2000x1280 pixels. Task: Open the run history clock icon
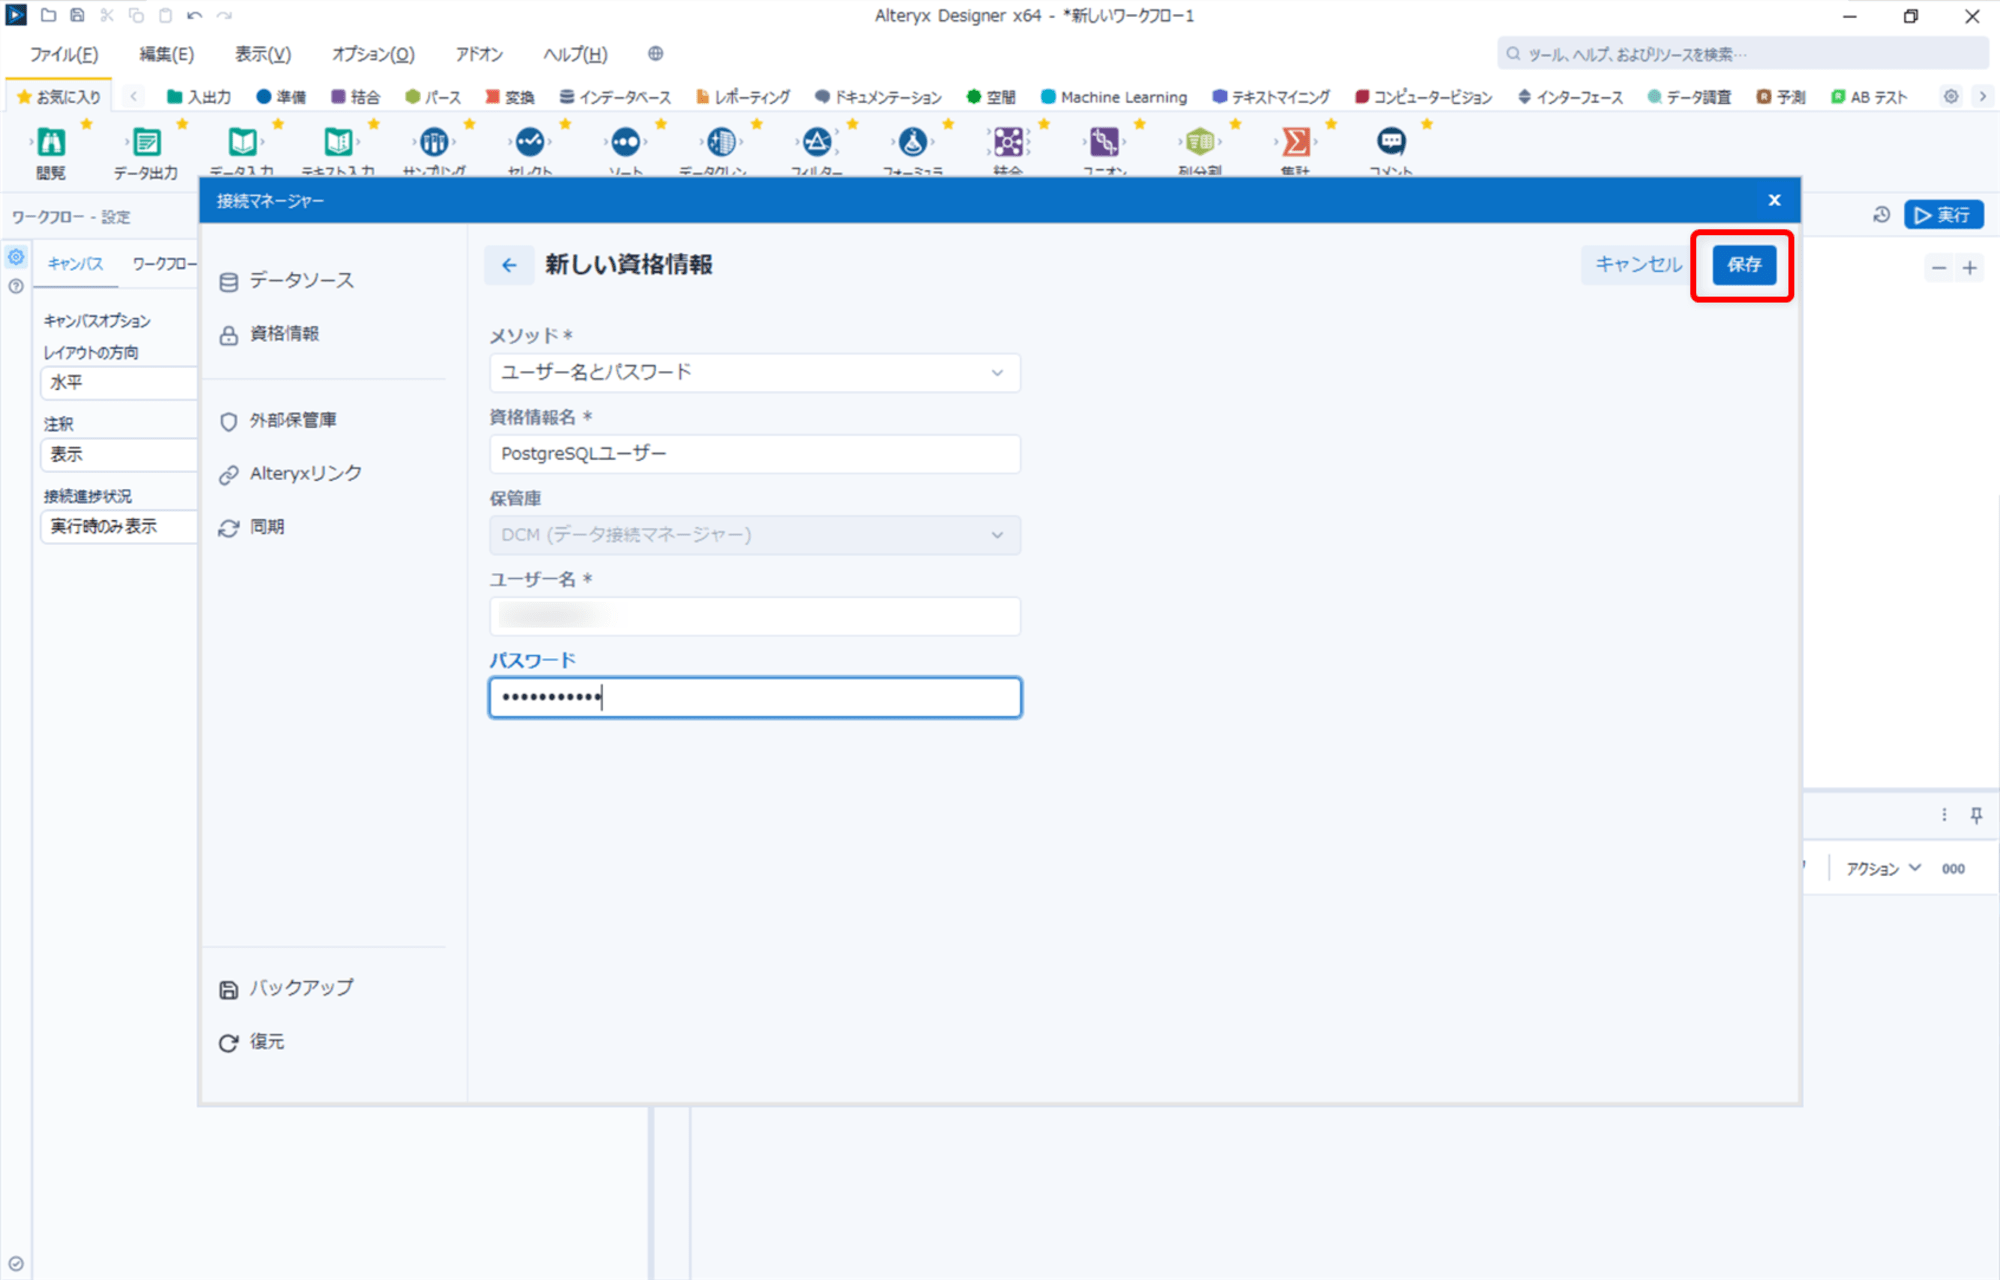pyautogui.click(x=1881, y=215)
